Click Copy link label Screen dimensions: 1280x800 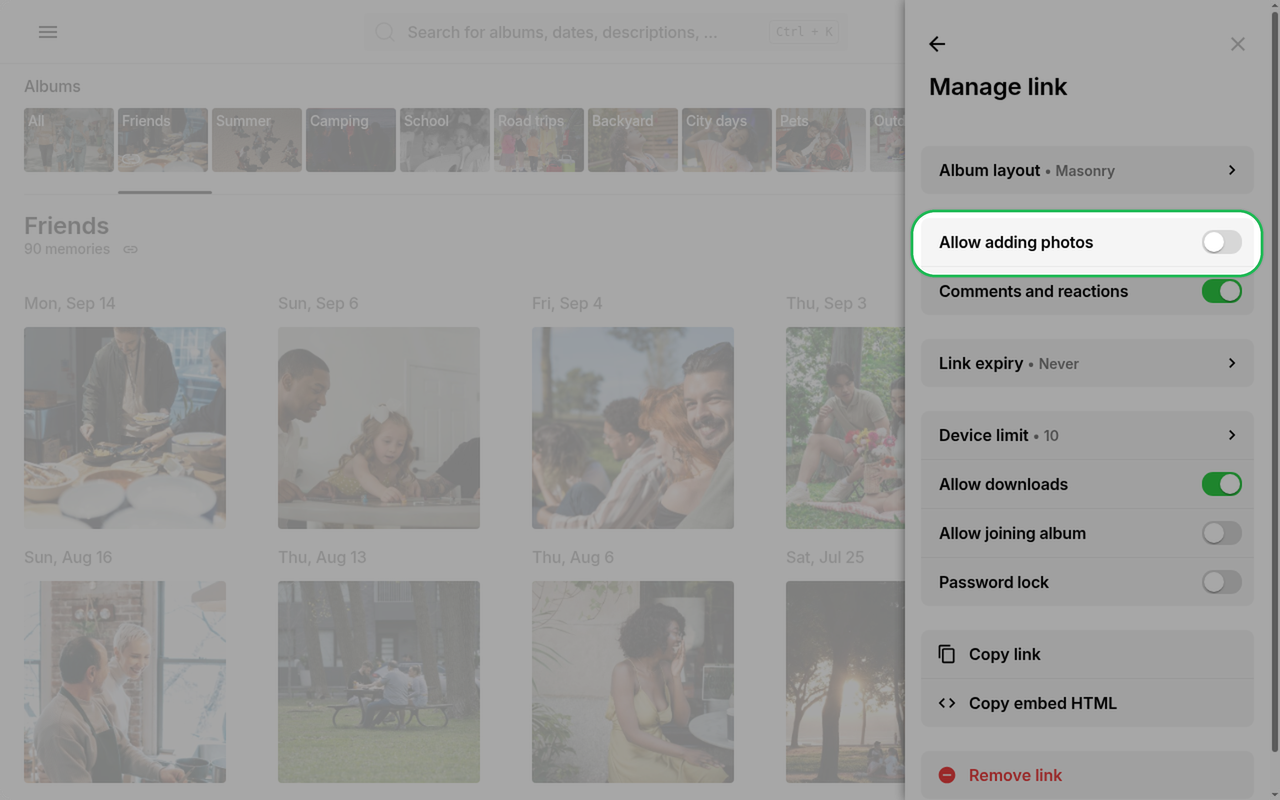(x=1004, y=654)
